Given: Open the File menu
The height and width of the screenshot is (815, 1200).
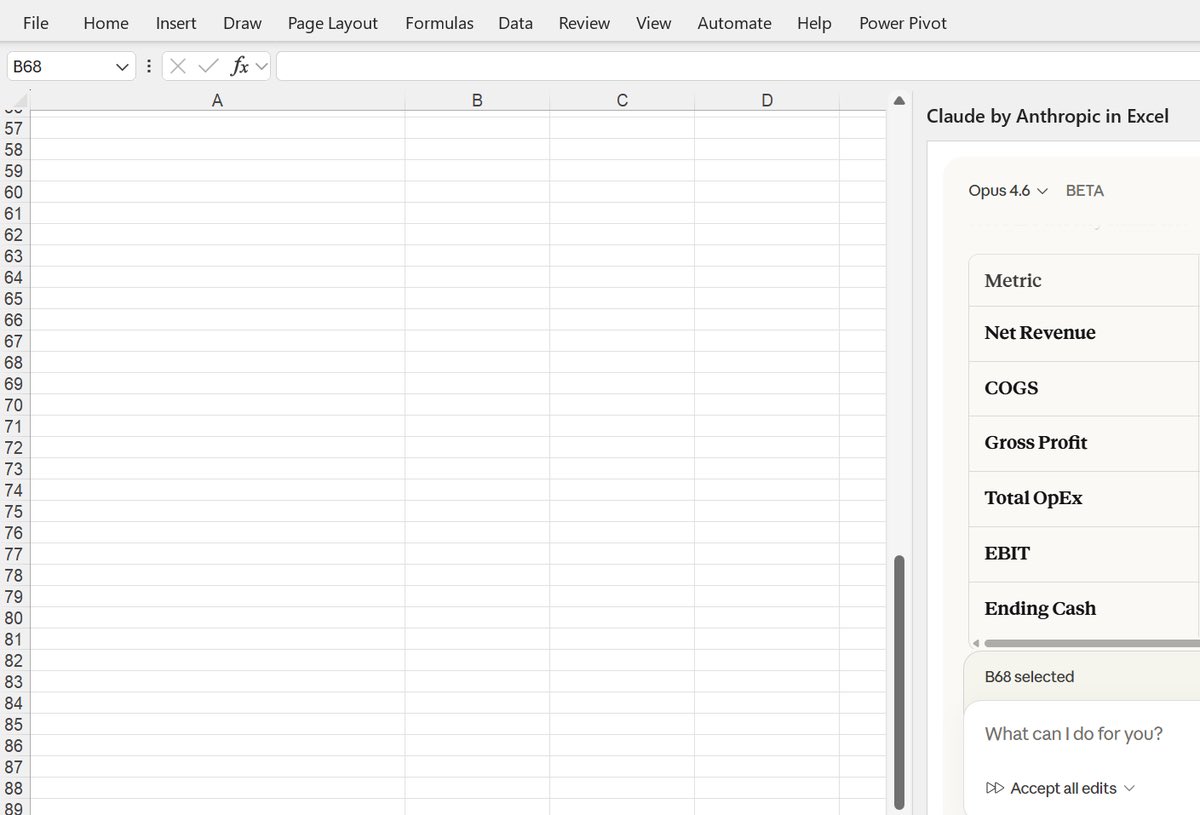Looking at the screenshot, I should (35, 22).
